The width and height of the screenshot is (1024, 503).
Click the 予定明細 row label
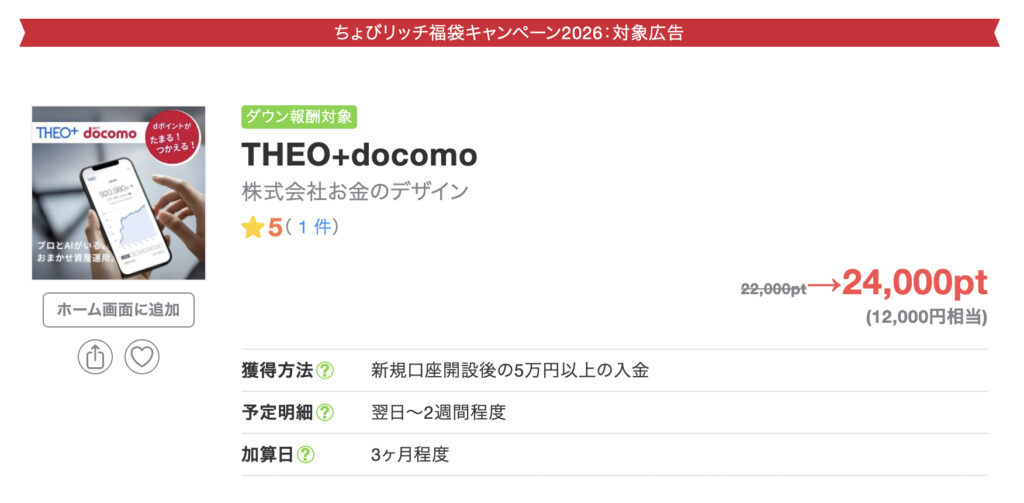click(x=277, y=412)
